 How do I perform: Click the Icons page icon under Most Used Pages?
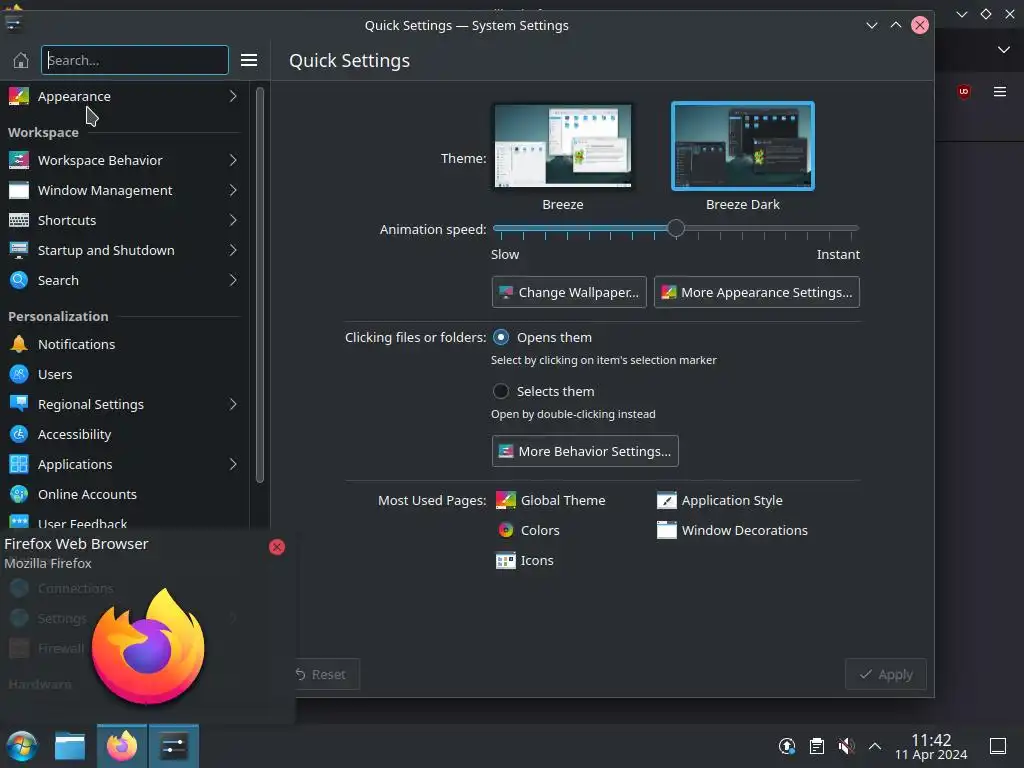tap(505, 560)
